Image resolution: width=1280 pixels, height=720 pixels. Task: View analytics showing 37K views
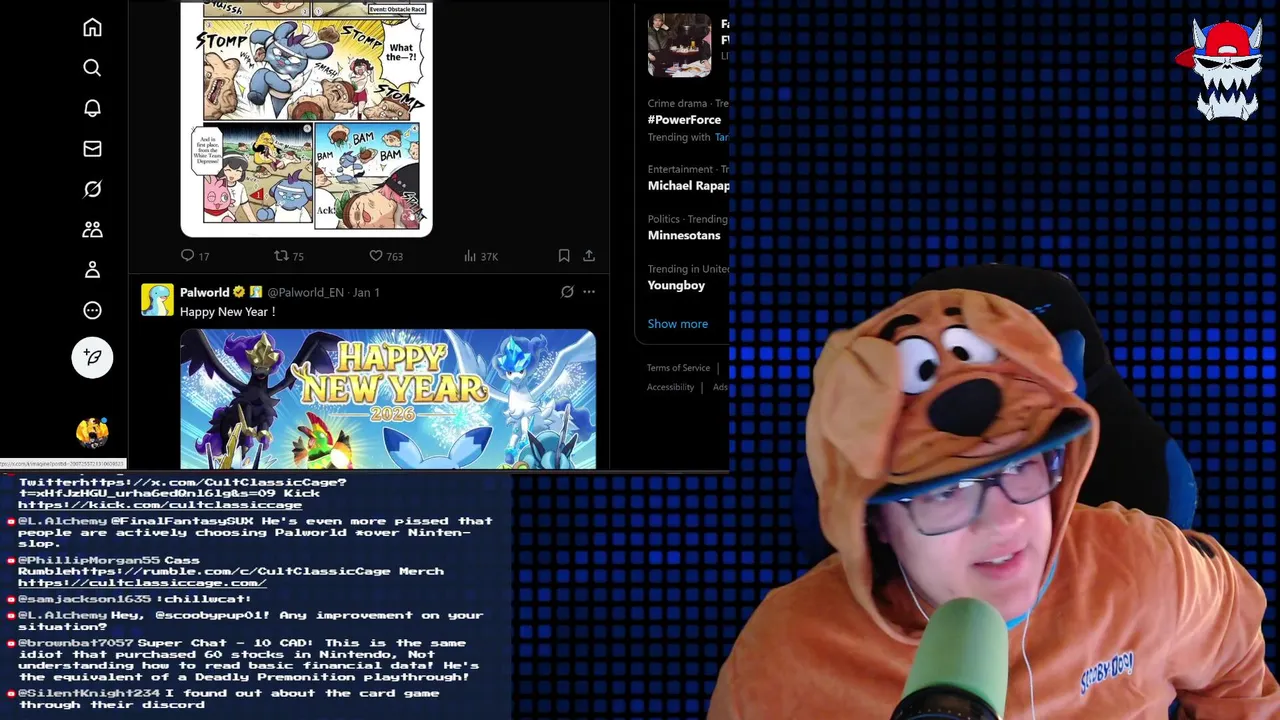point(481,256)
